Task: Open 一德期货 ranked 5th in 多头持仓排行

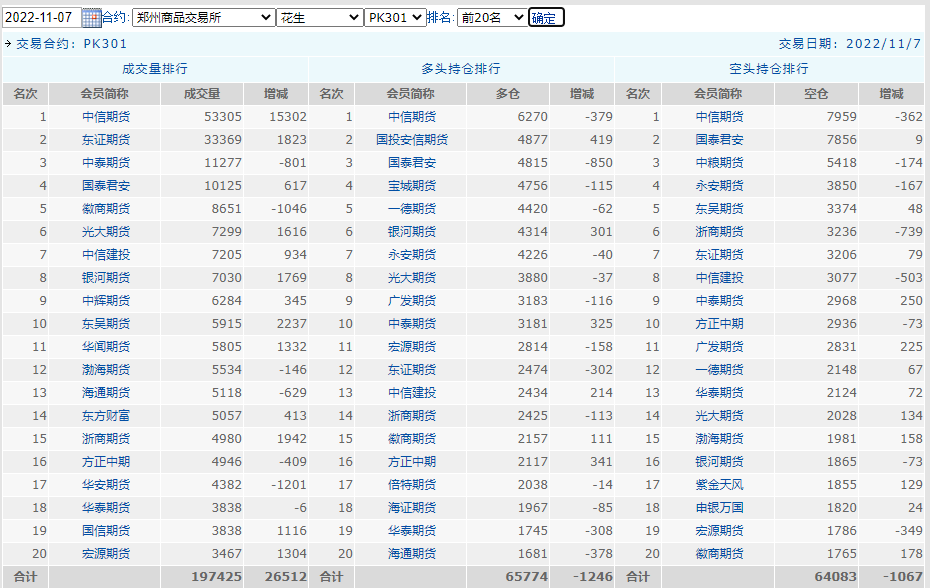Action: tap(412, 209)
